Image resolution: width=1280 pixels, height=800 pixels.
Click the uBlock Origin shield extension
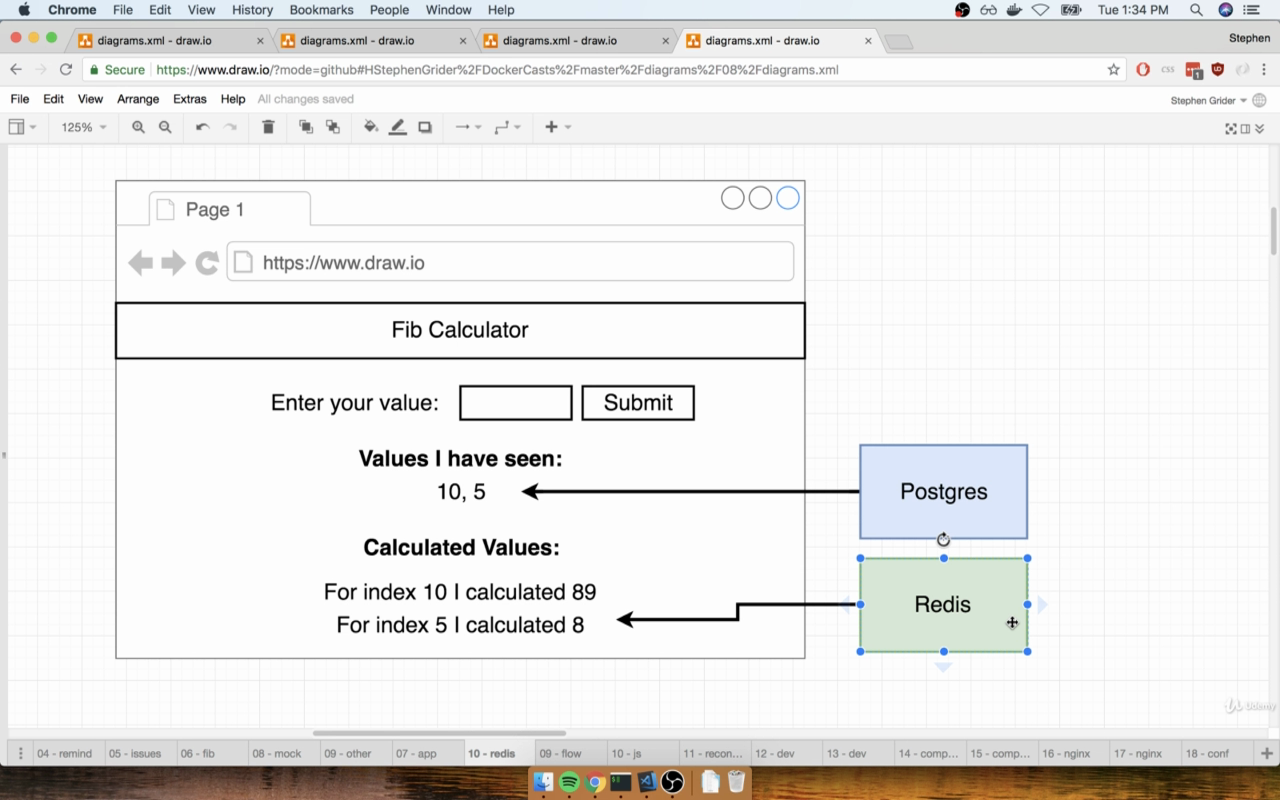(x=1217, y=70)
